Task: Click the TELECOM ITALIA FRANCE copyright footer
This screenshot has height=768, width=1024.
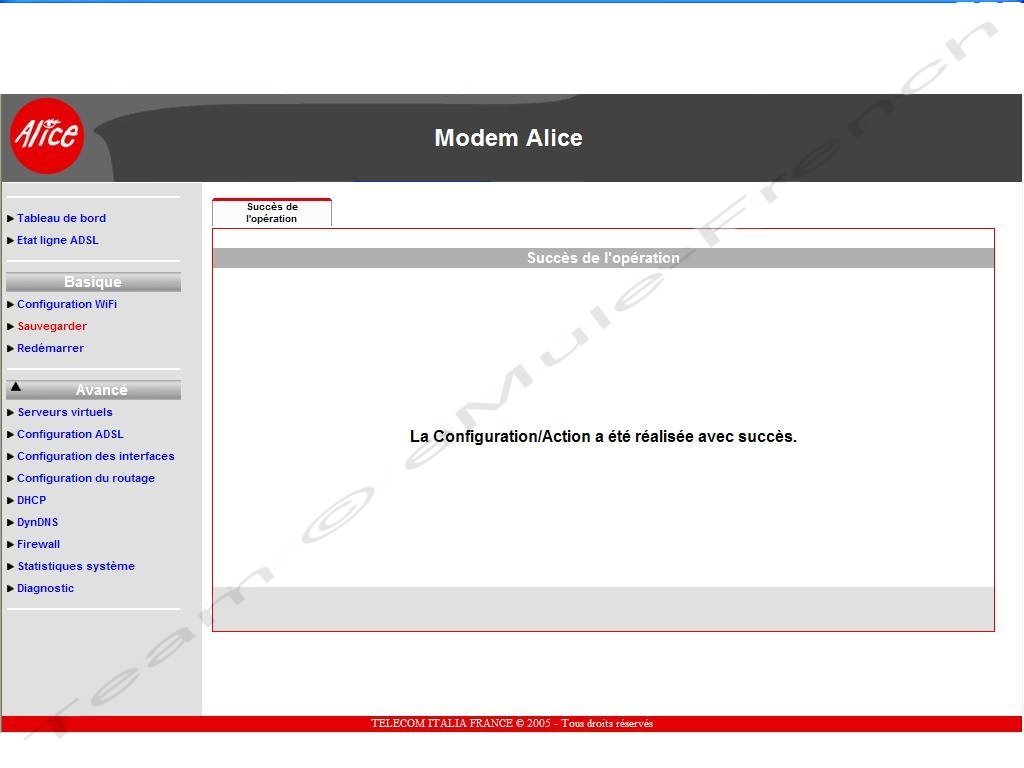Action: pyautogui.click(x=512, y=724)
